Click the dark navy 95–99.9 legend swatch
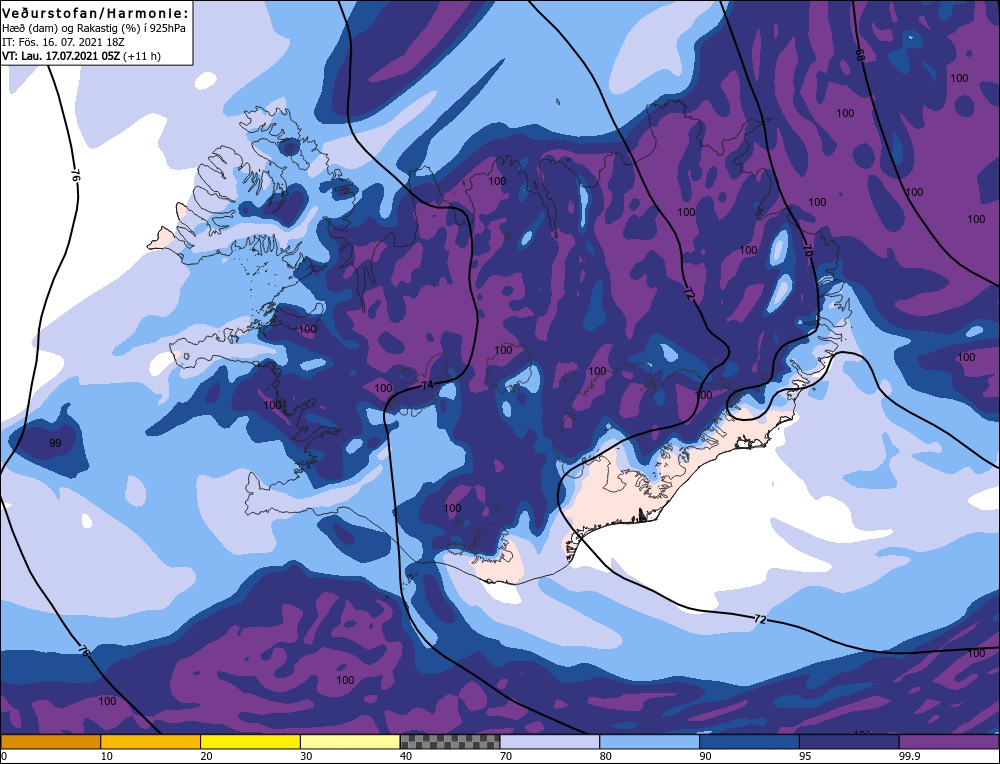1000x764 pixels. click(x=849, y=741)
